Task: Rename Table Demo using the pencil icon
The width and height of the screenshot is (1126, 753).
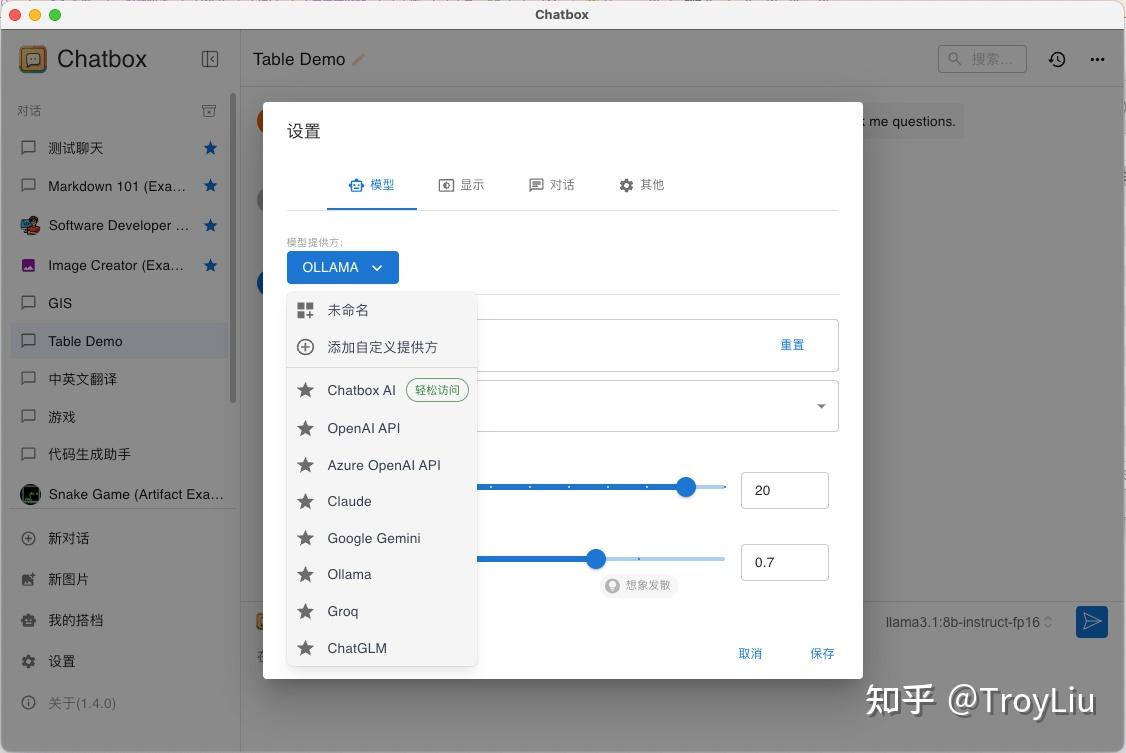Action: (359, 59)
